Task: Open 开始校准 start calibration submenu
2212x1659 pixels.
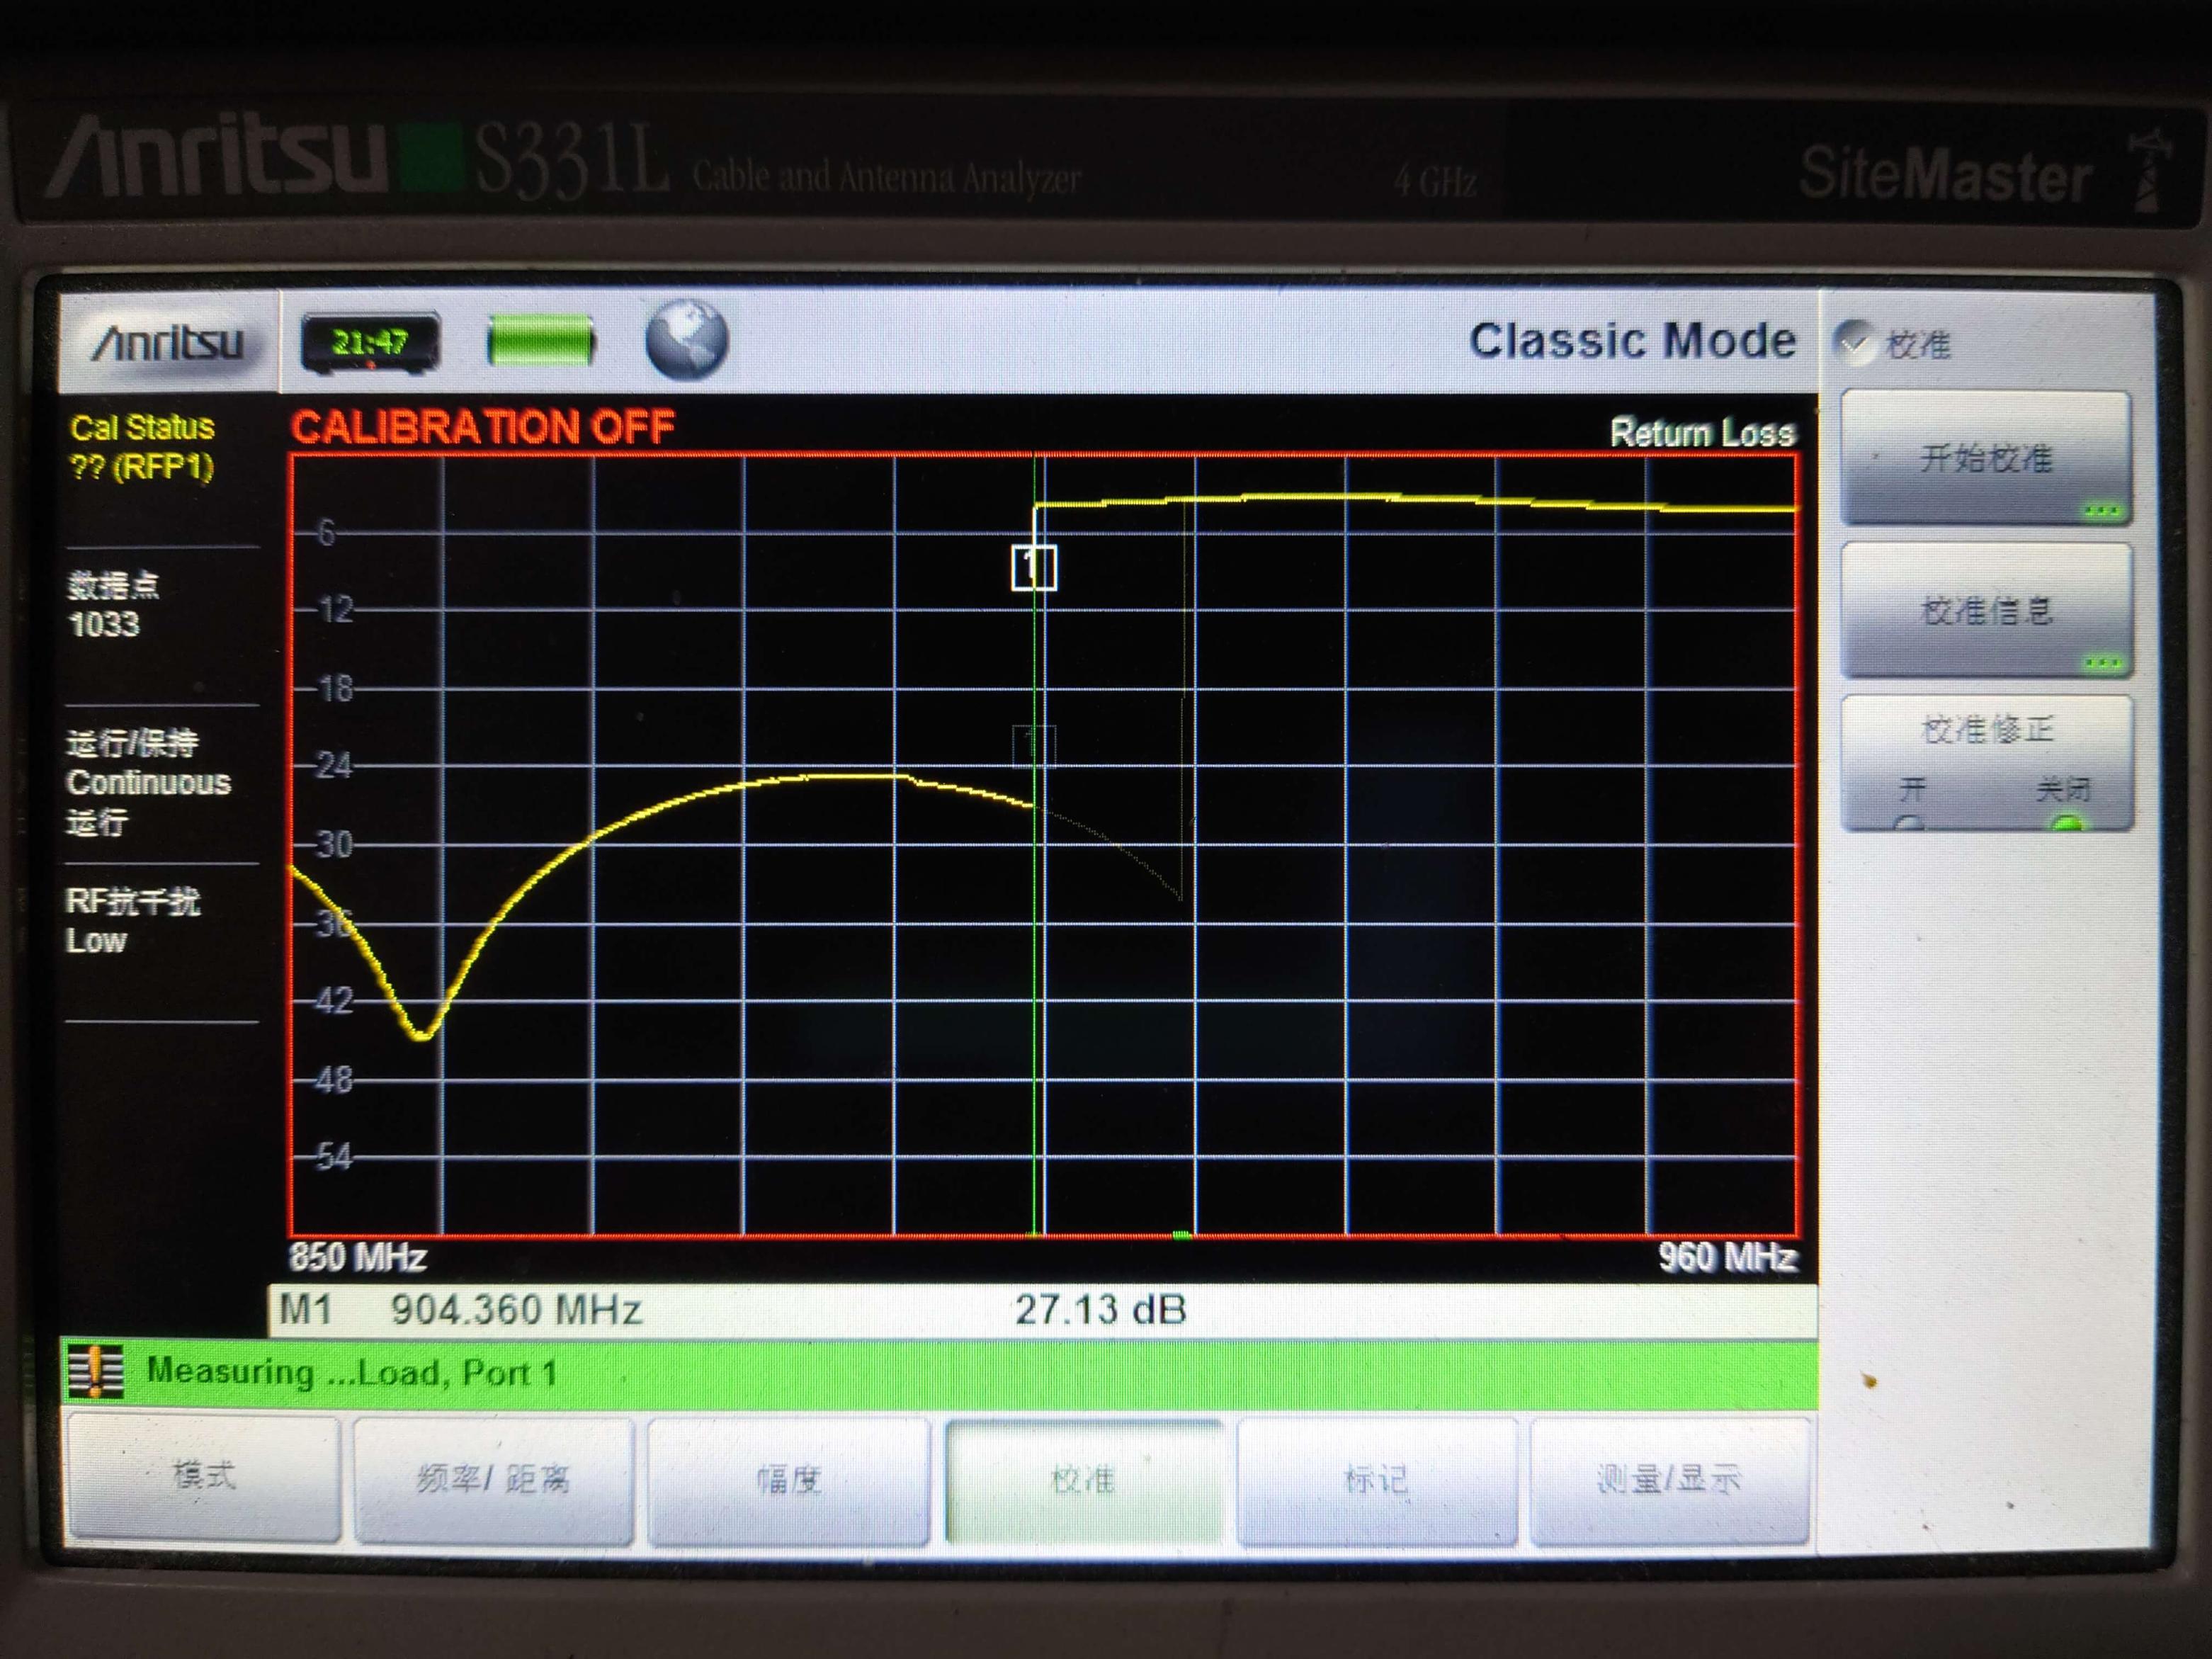Action: point(1986,459)
